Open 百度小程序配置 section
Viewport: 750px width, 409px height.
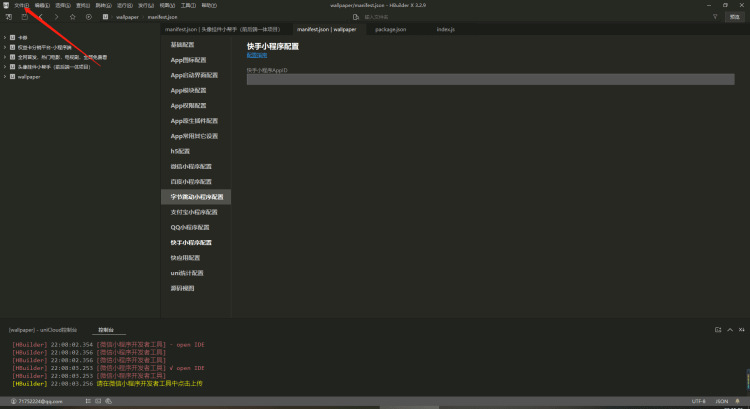click(x=191, y=182)
